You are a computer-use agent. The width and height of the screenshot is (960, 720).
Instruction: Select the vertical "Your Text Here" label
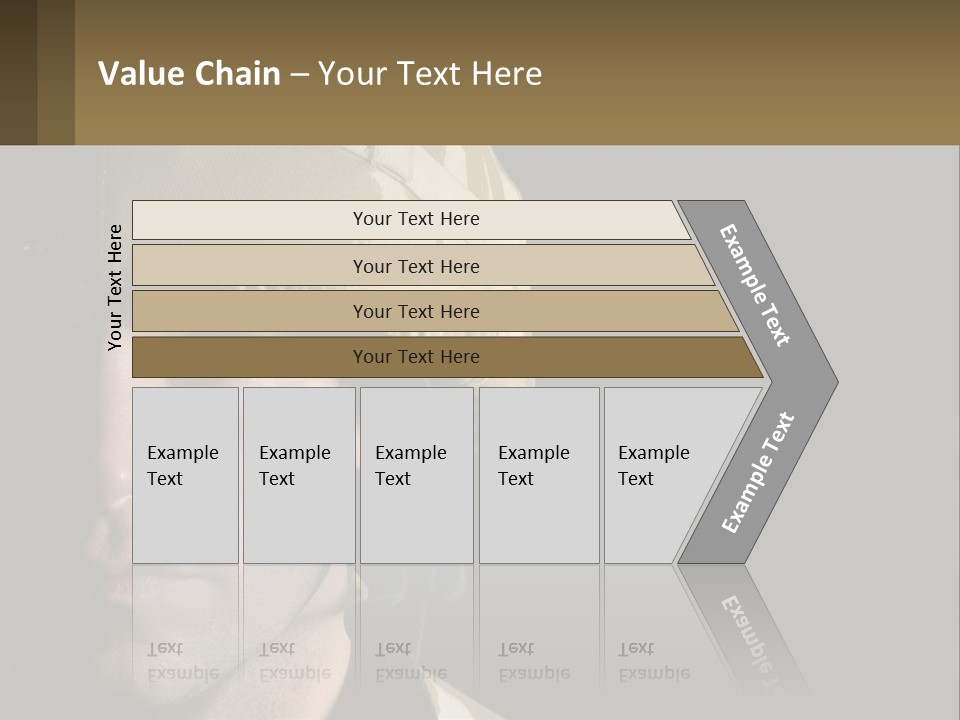pyautogui.click(x=115, y=288)
